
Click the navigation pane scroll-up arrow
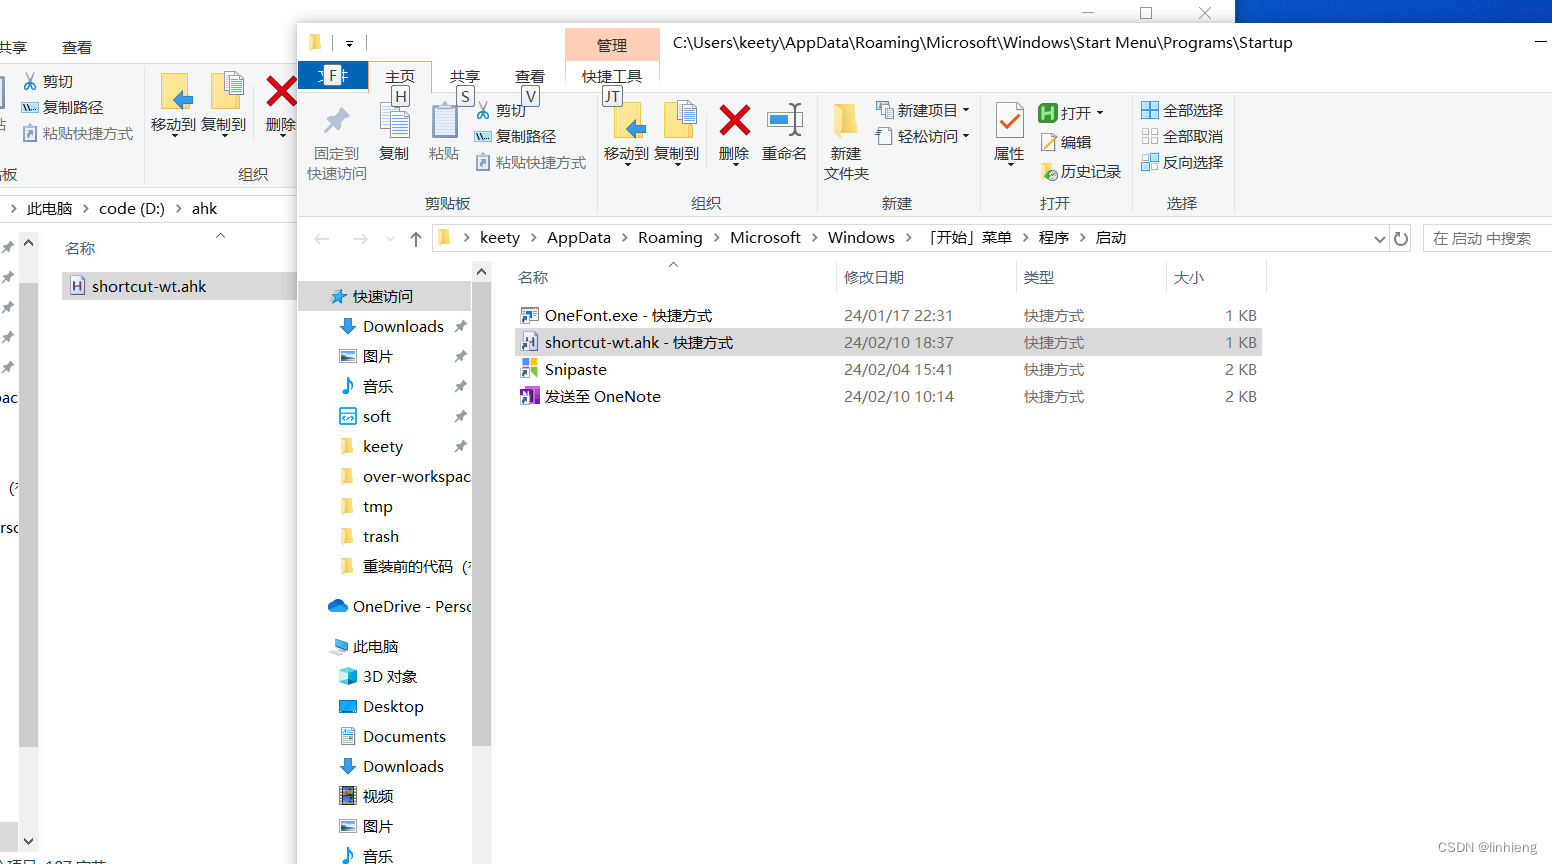point(481,272)
